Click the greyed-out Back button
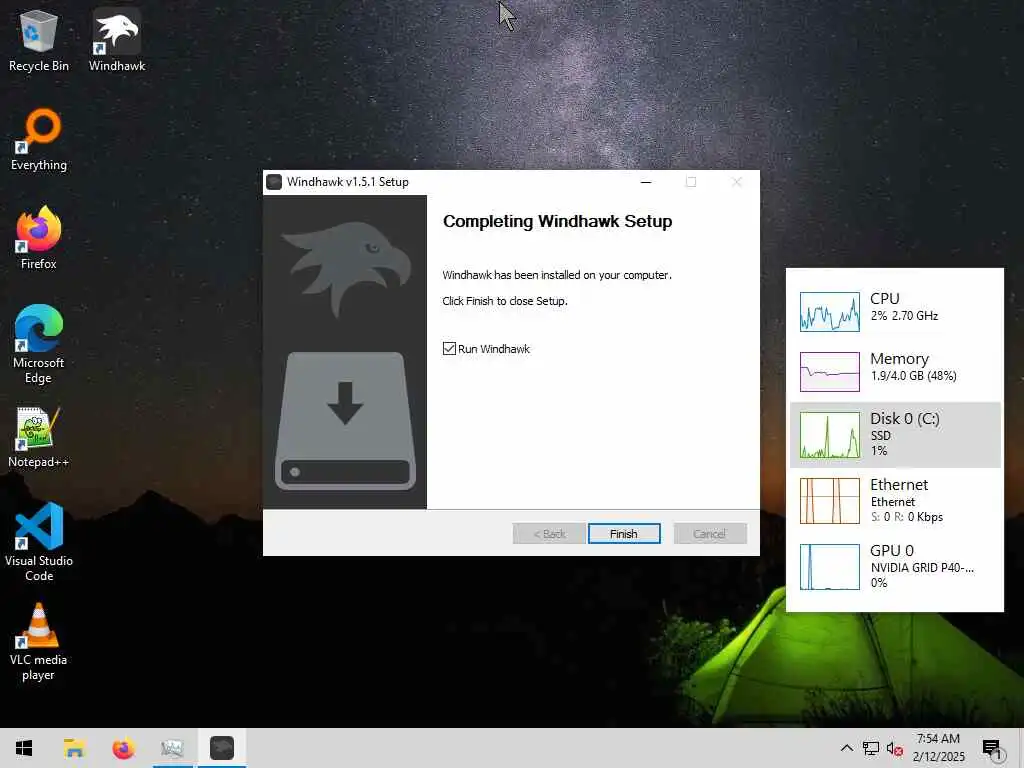The image size is (1024, 768). (549, 534)
